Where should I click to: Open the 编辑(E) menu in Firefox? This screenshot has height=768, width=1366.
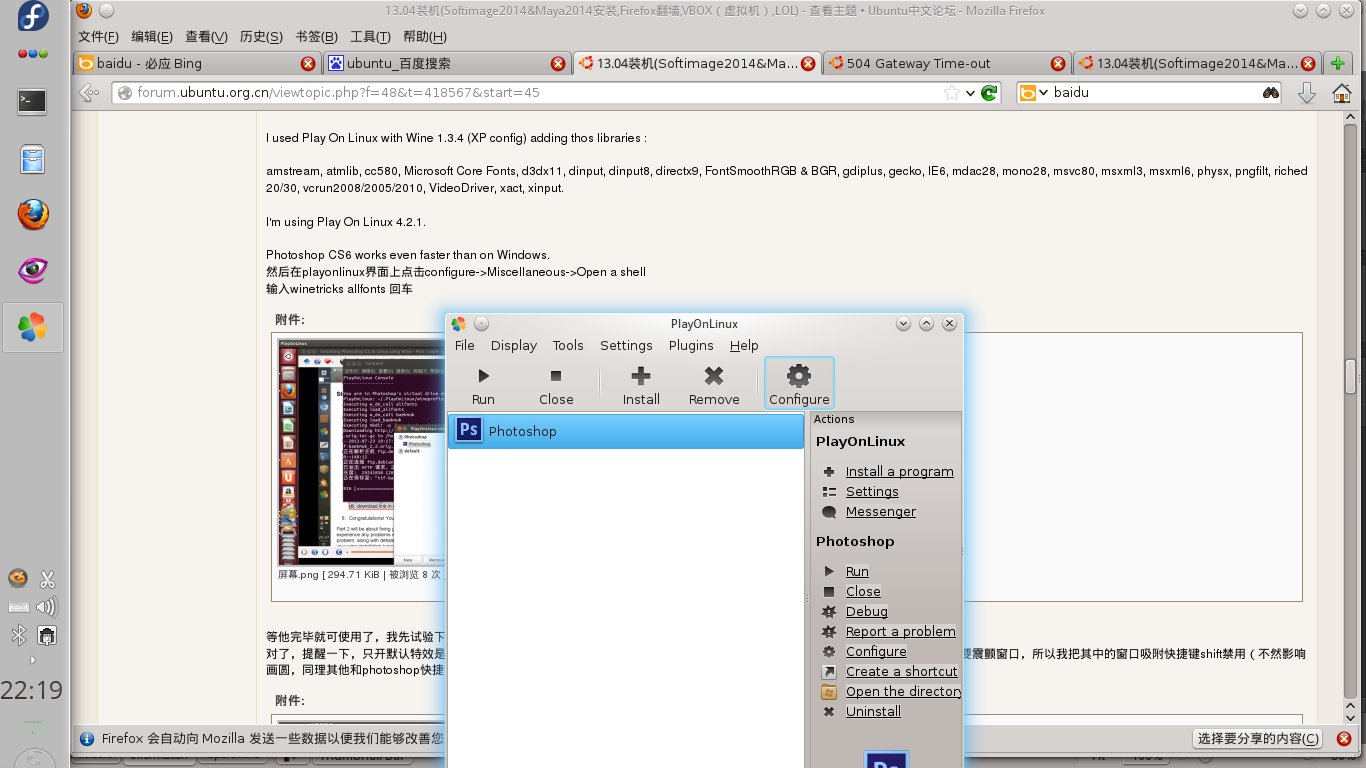(152, 37)
